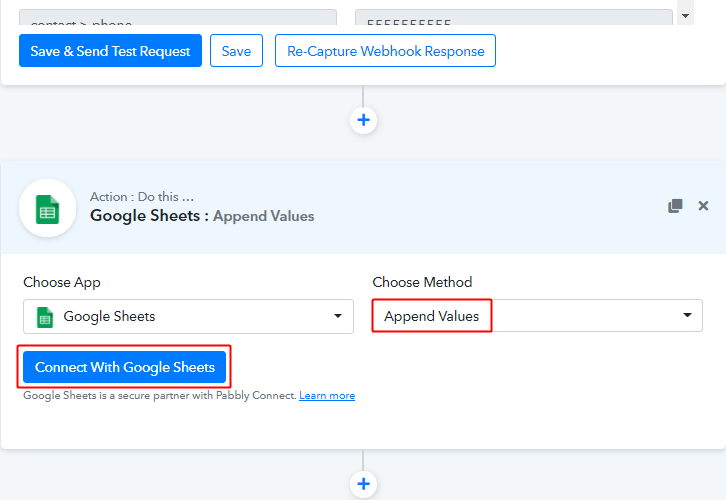726x500 pixels.
Task: Click the Action header title Google Sheets : Append Values
Action: click(x=202, y=216)
